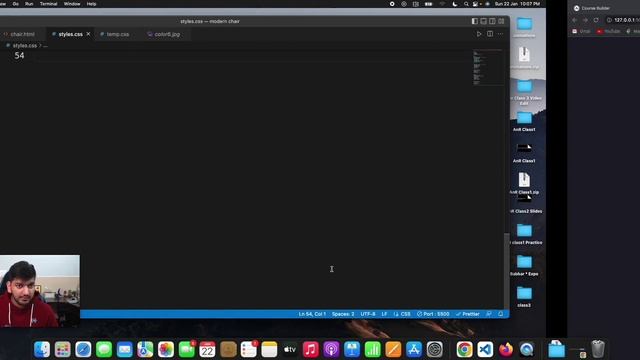Click styles.css in the breadcrumb bar
640x360 pixels.
tap(24, 46)
